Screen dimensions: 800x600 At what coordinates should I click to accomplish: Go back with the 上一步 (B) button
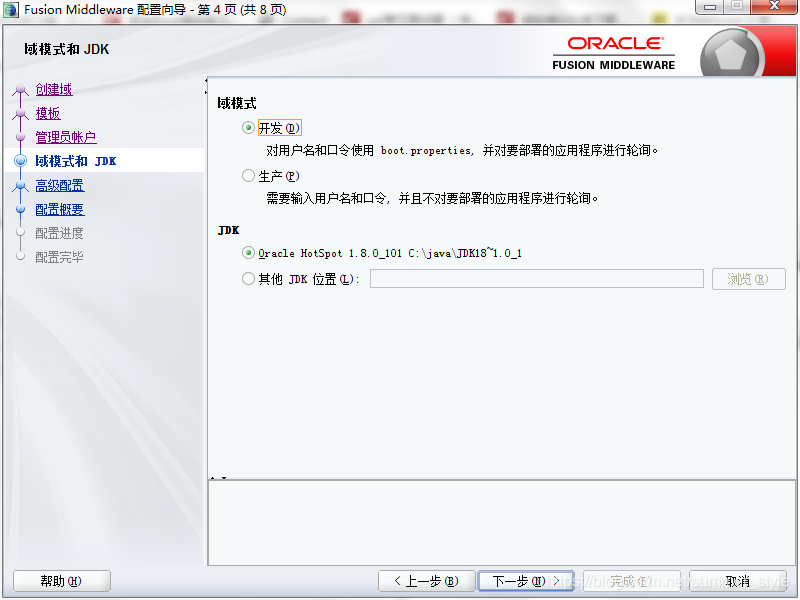click(427, 581)
